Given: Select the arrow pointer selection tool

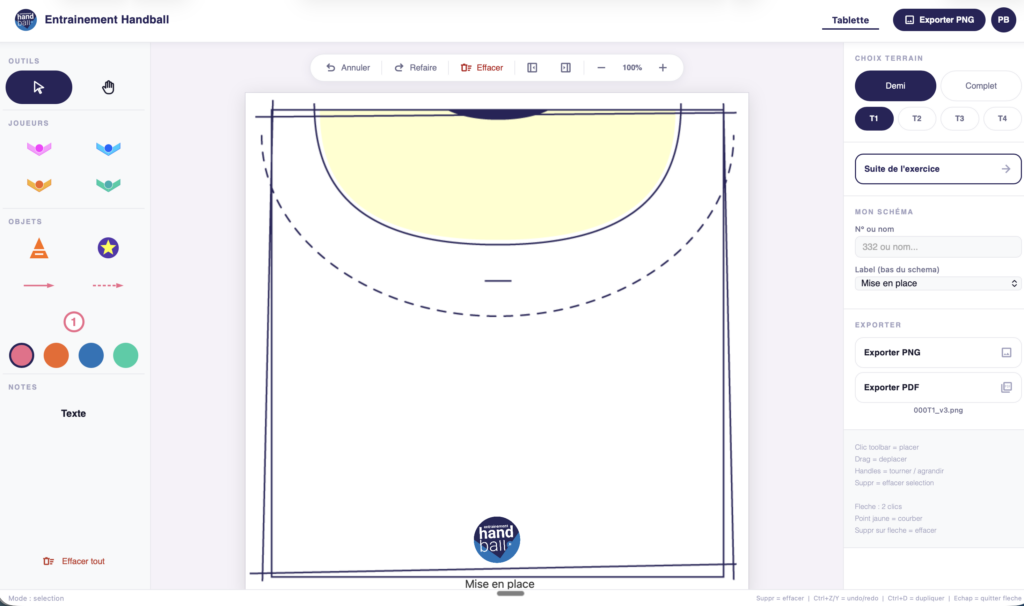Looking at the screenshot, I should (39, 87).
